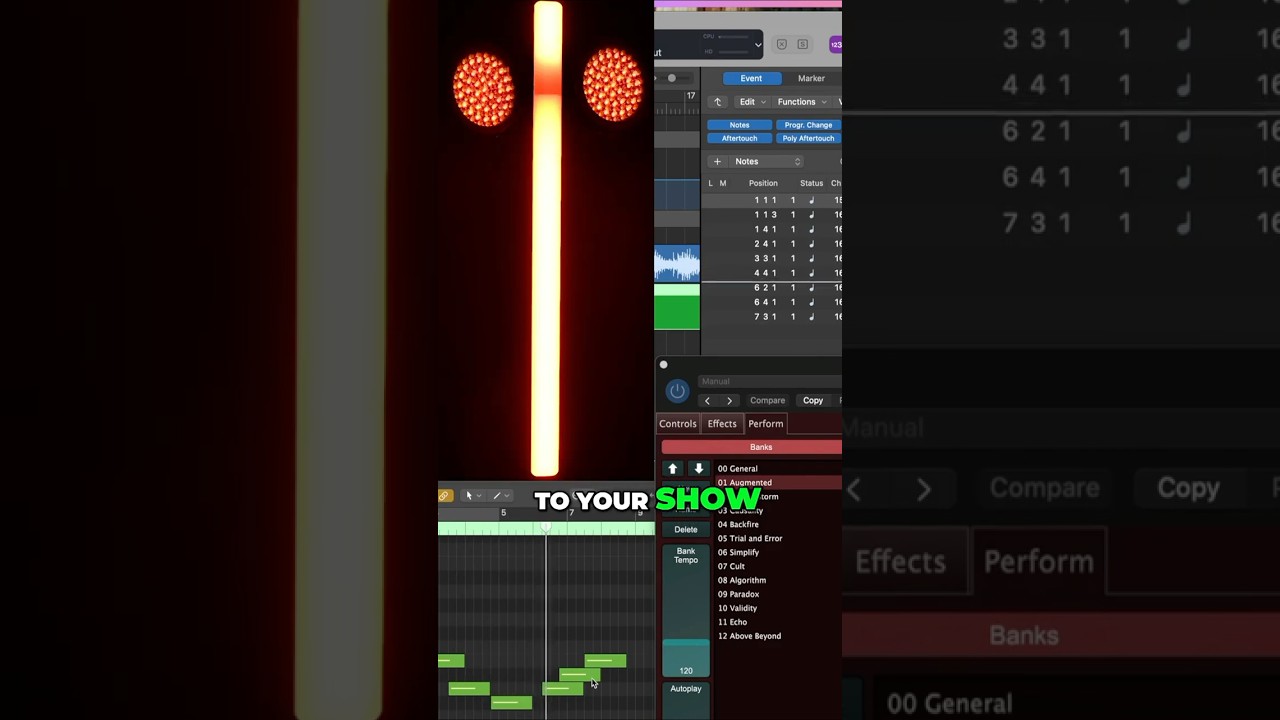Open the Notes event type dropdown
This screenshot has height=720, width=1280.
(x=767, y=162)
